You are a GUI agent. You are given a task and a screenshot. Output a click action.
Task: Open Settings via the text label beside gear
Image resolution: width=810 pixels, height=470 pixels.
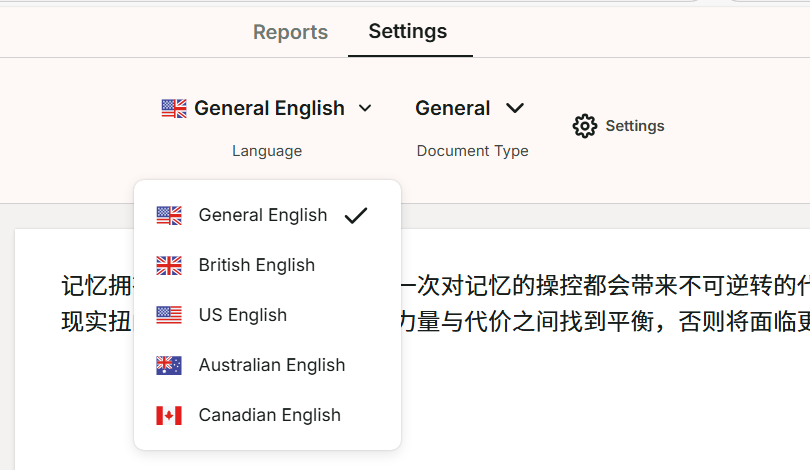pyautogui.click(x=635, y=126)
